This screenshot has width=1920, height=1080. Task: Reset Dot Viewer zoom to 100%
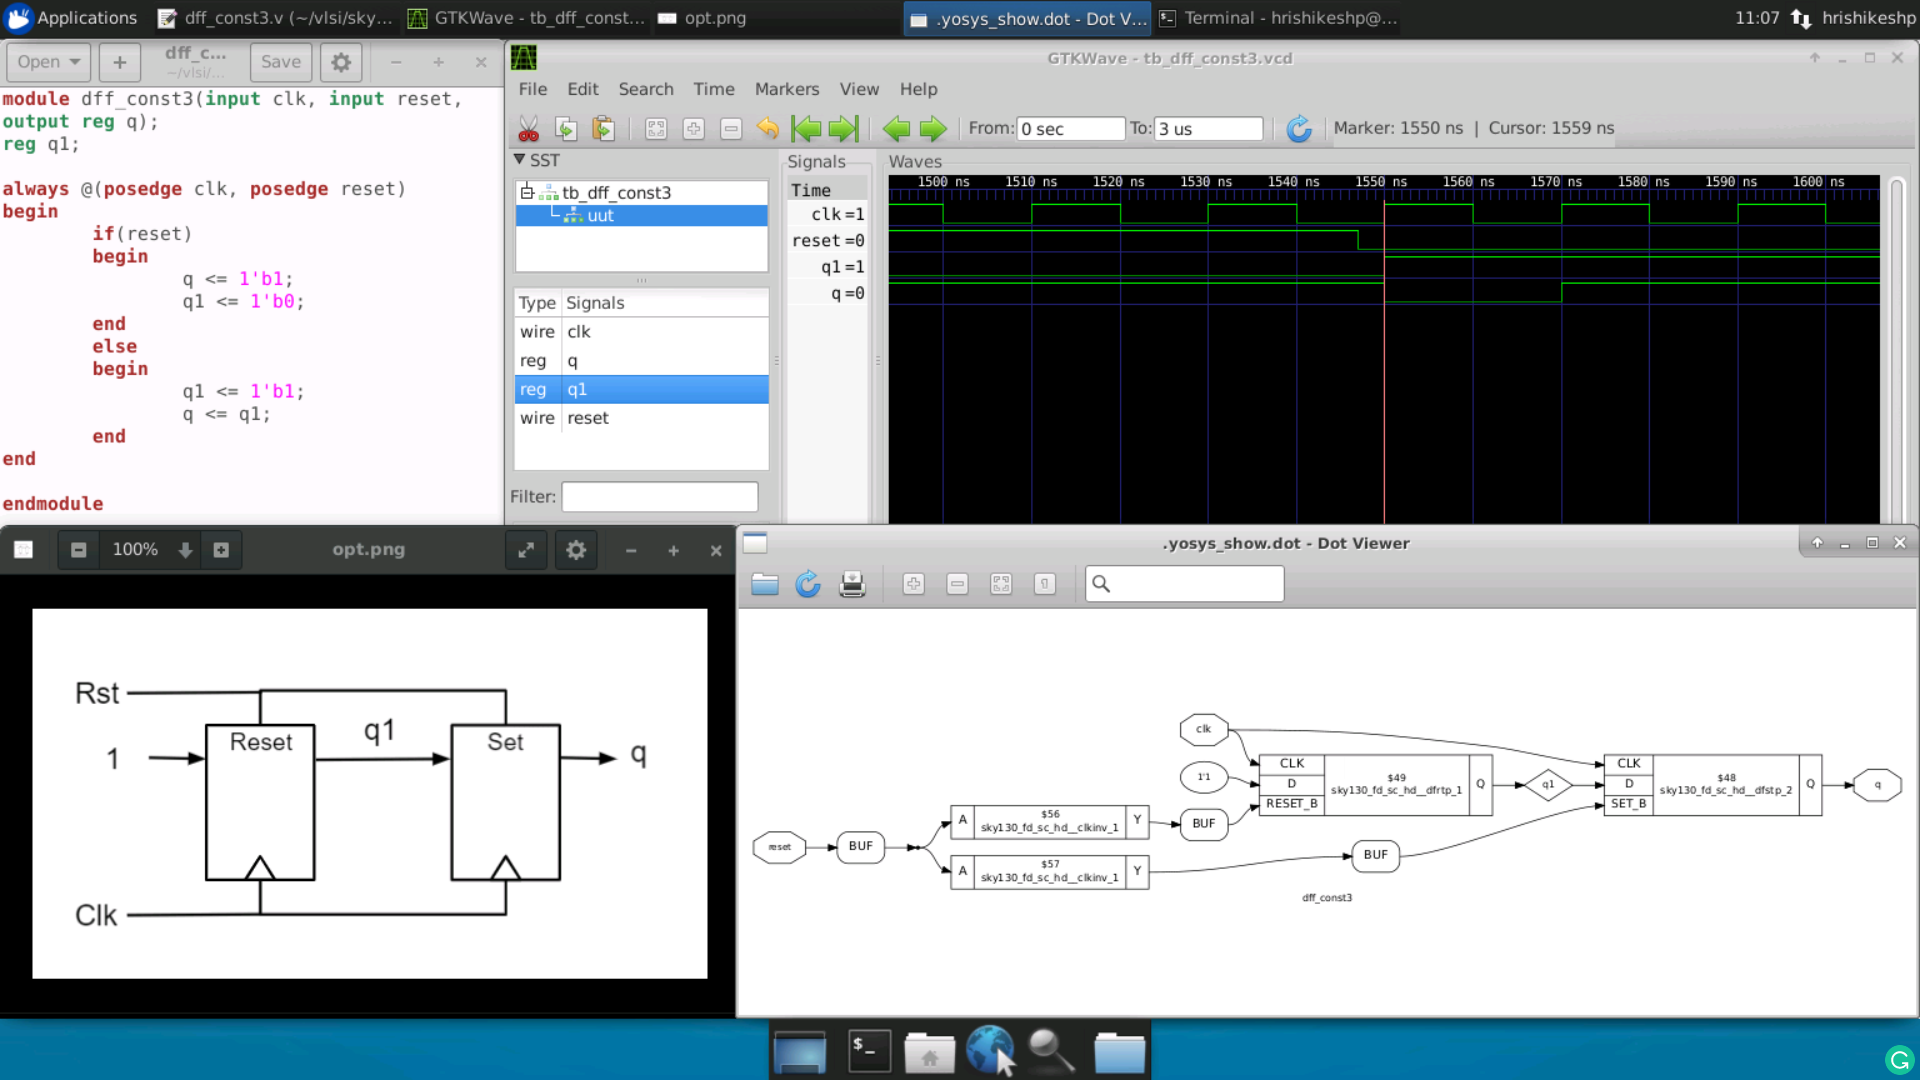[x=1044, y=584]
